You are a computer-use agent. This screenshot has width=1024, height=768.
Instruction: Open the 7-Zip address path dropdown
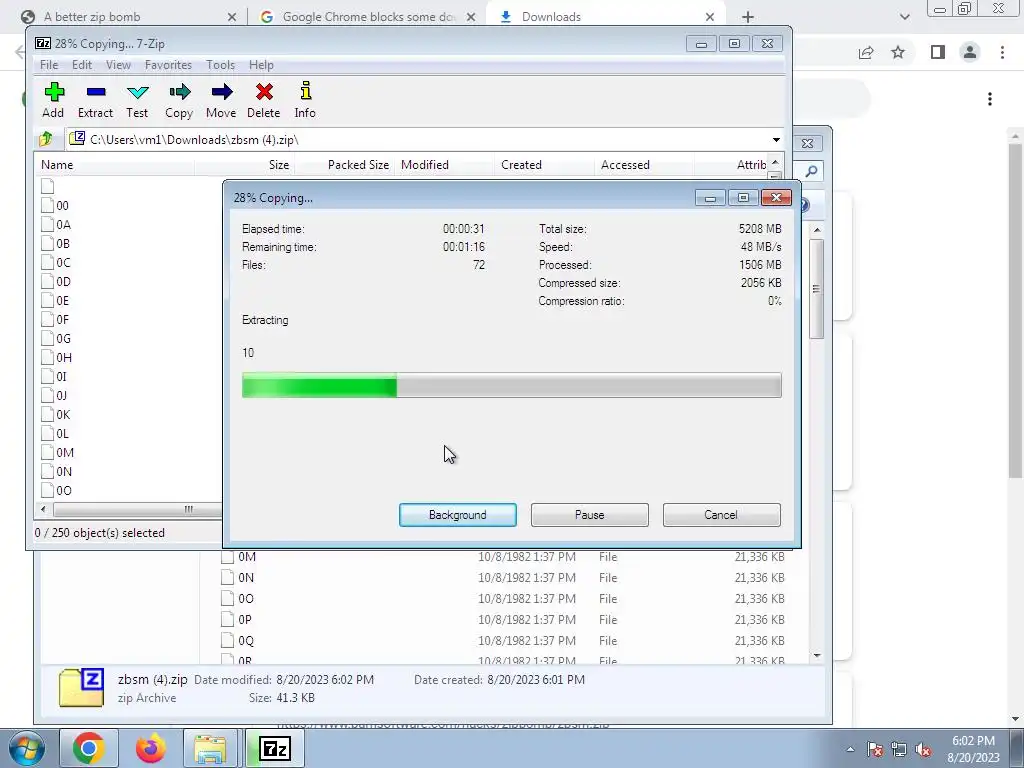776,140
